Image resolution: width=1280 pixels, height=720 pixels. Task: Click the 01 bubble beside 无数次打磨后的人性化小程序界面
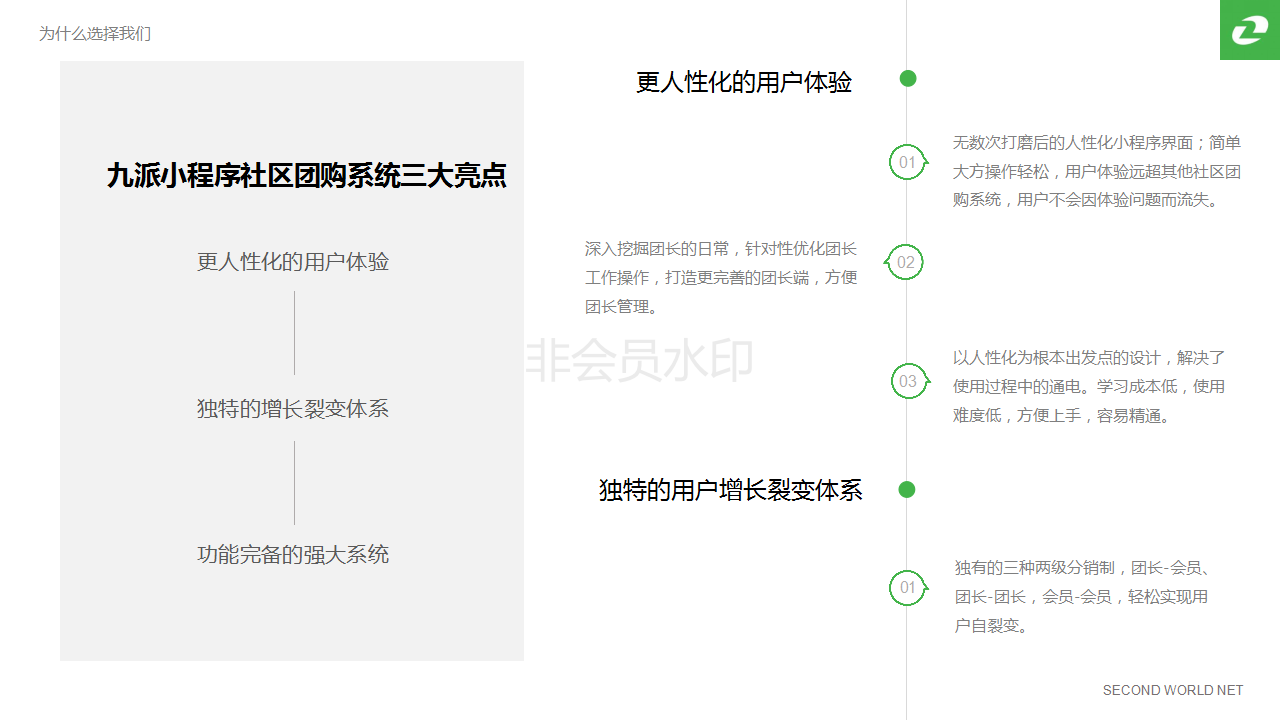908,162
